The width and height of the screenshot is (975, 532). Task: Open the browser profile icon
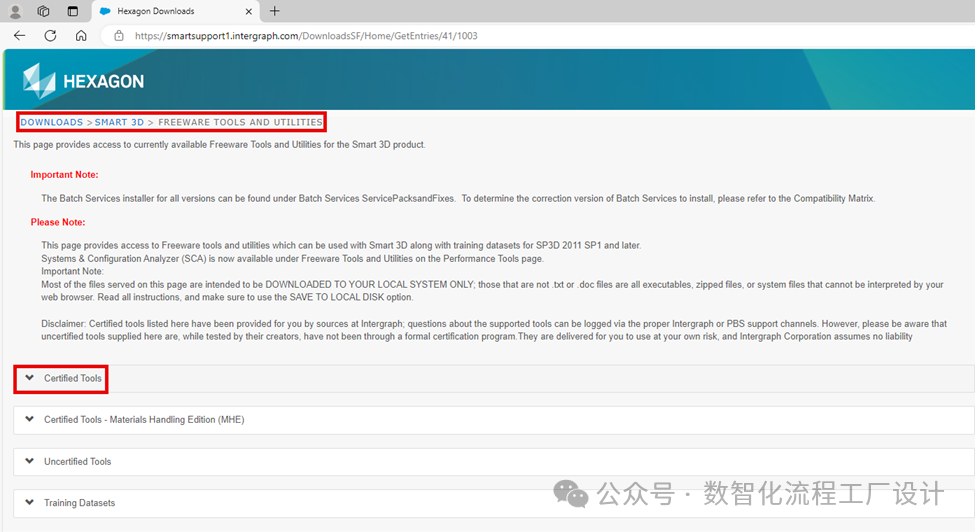[16, 11]
